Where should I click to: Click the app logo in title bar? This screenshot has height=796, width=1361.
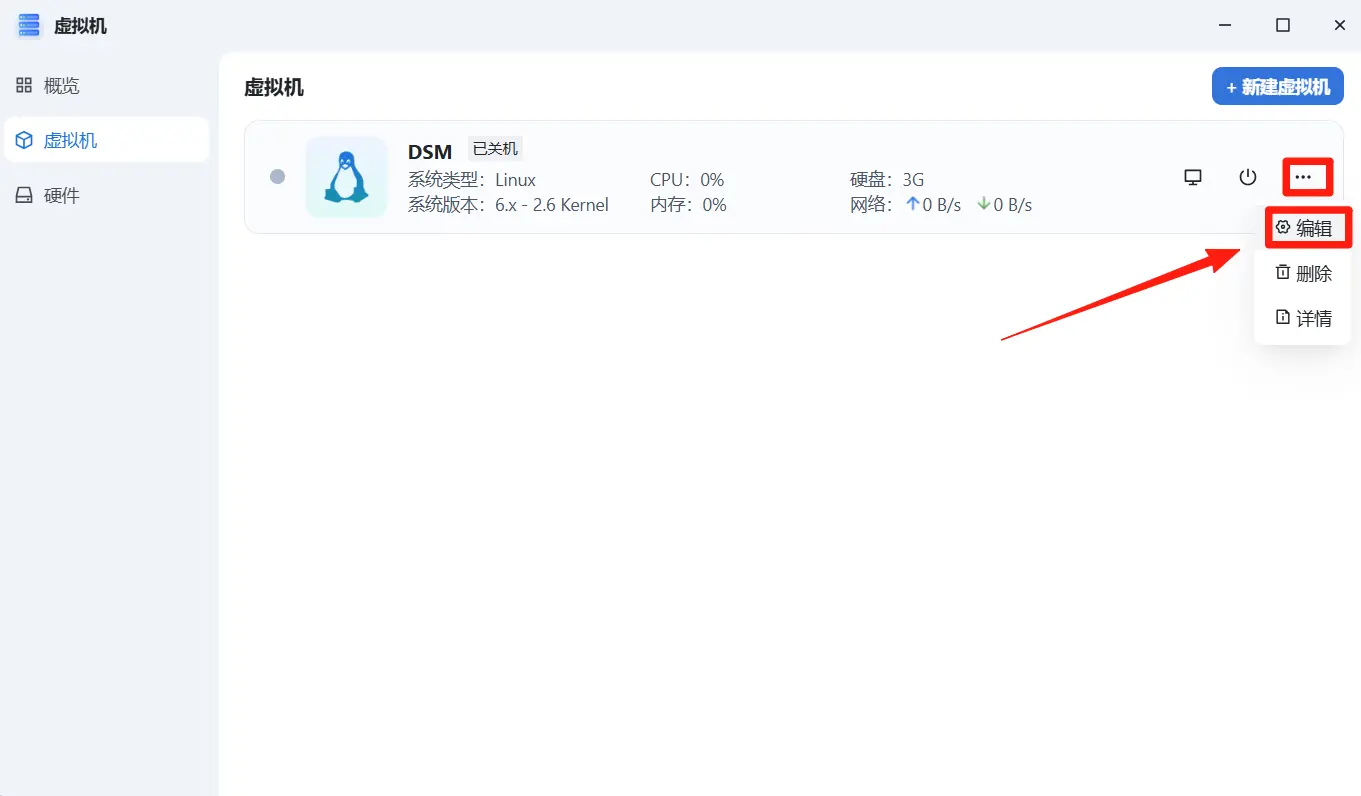pyautogui.click(x=29, y=26)
